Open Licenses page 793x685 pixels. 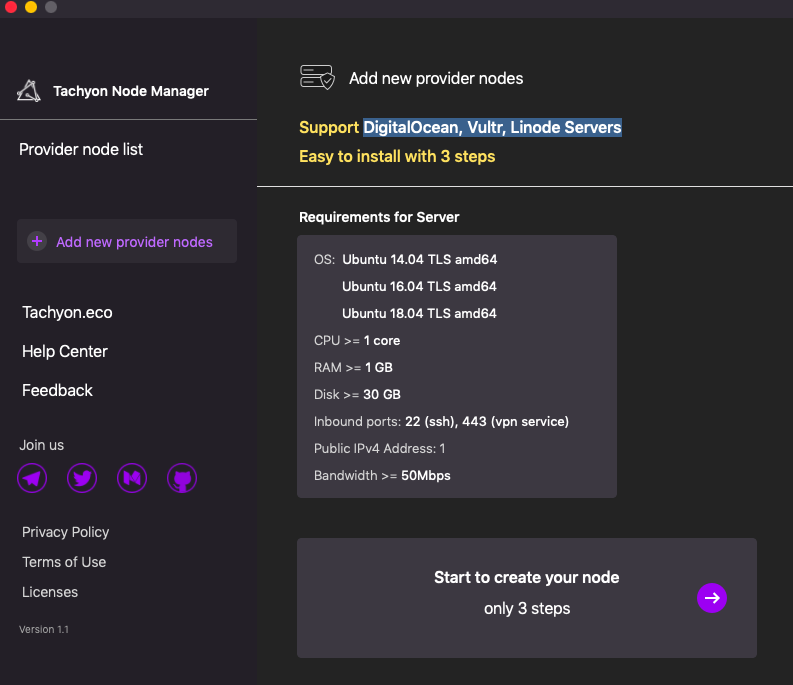pyautogui.click(x=50, y=592)
